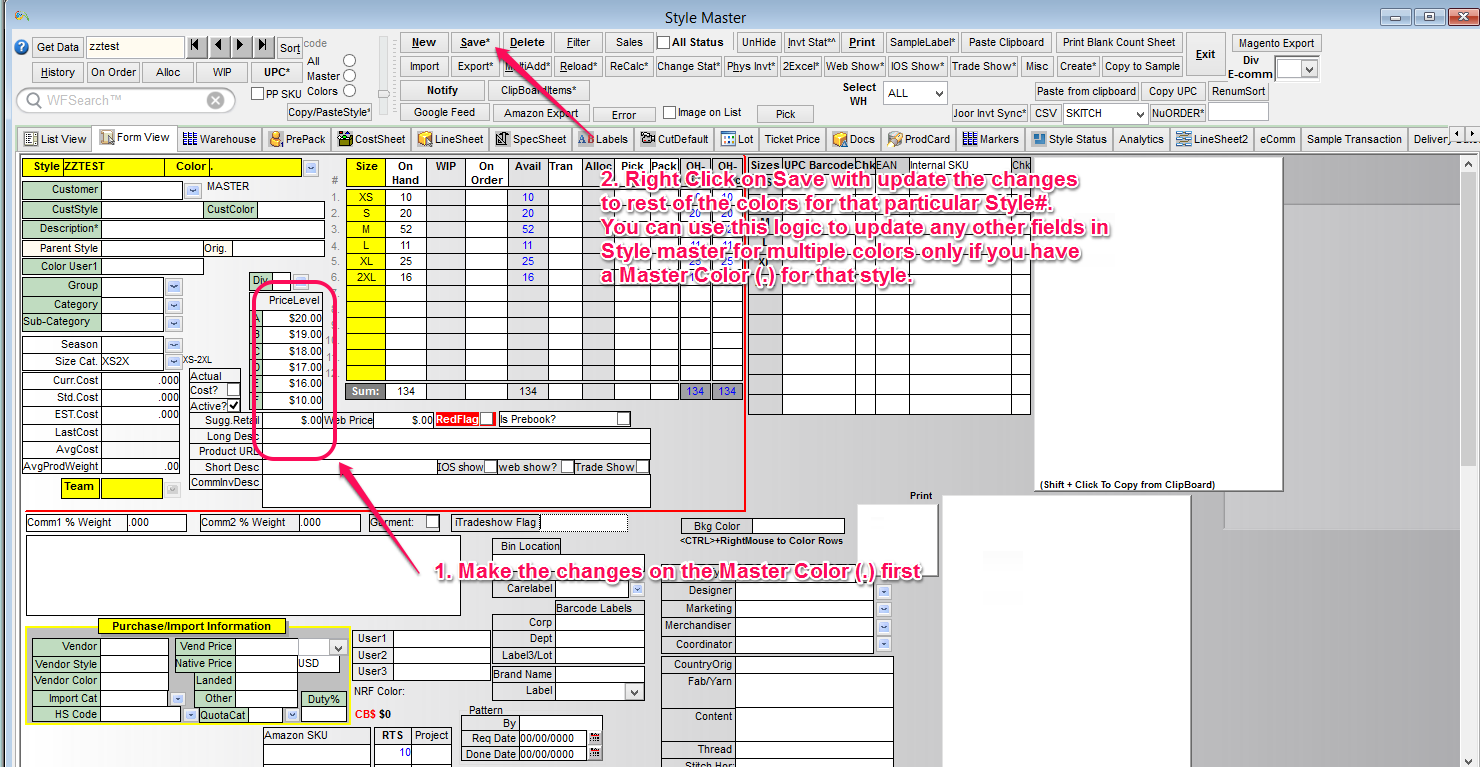Jump to first record navigation arrow
This screenshot has height=767, width=1480.
click(197, 47)
